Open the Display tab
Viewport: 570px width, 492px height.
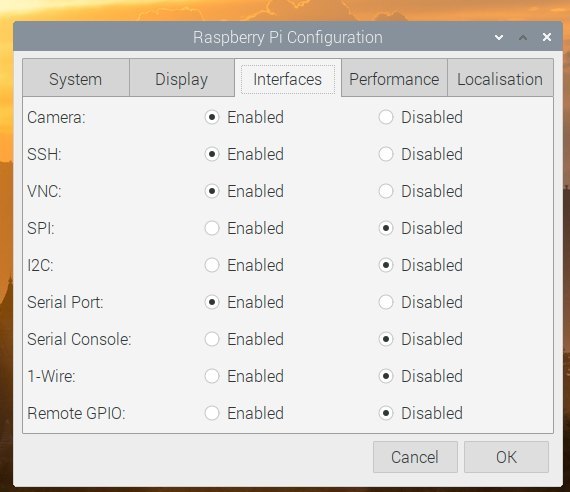point(182,78)
